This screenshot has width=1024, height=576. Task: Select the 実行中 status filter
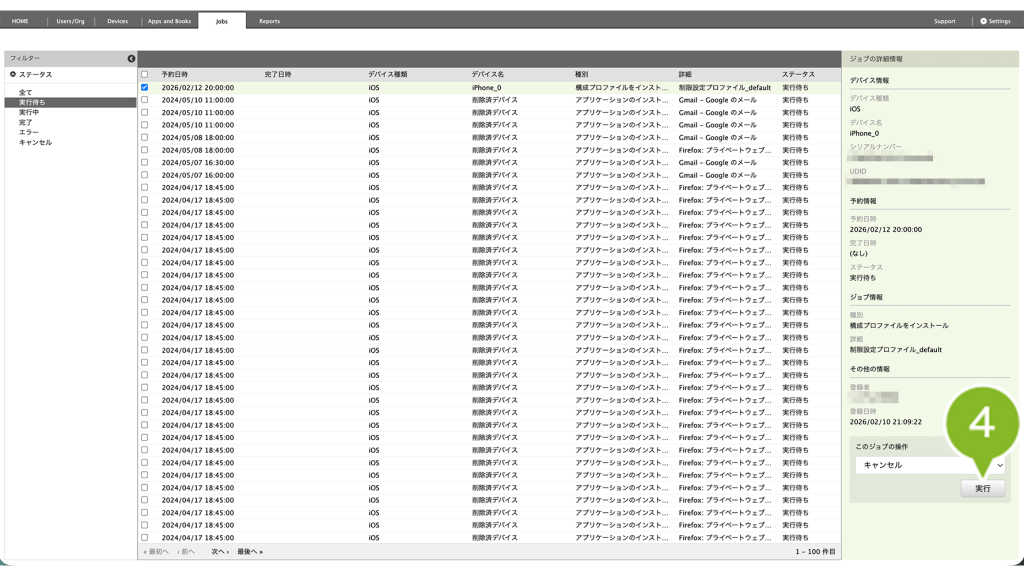tap(29, 113)
